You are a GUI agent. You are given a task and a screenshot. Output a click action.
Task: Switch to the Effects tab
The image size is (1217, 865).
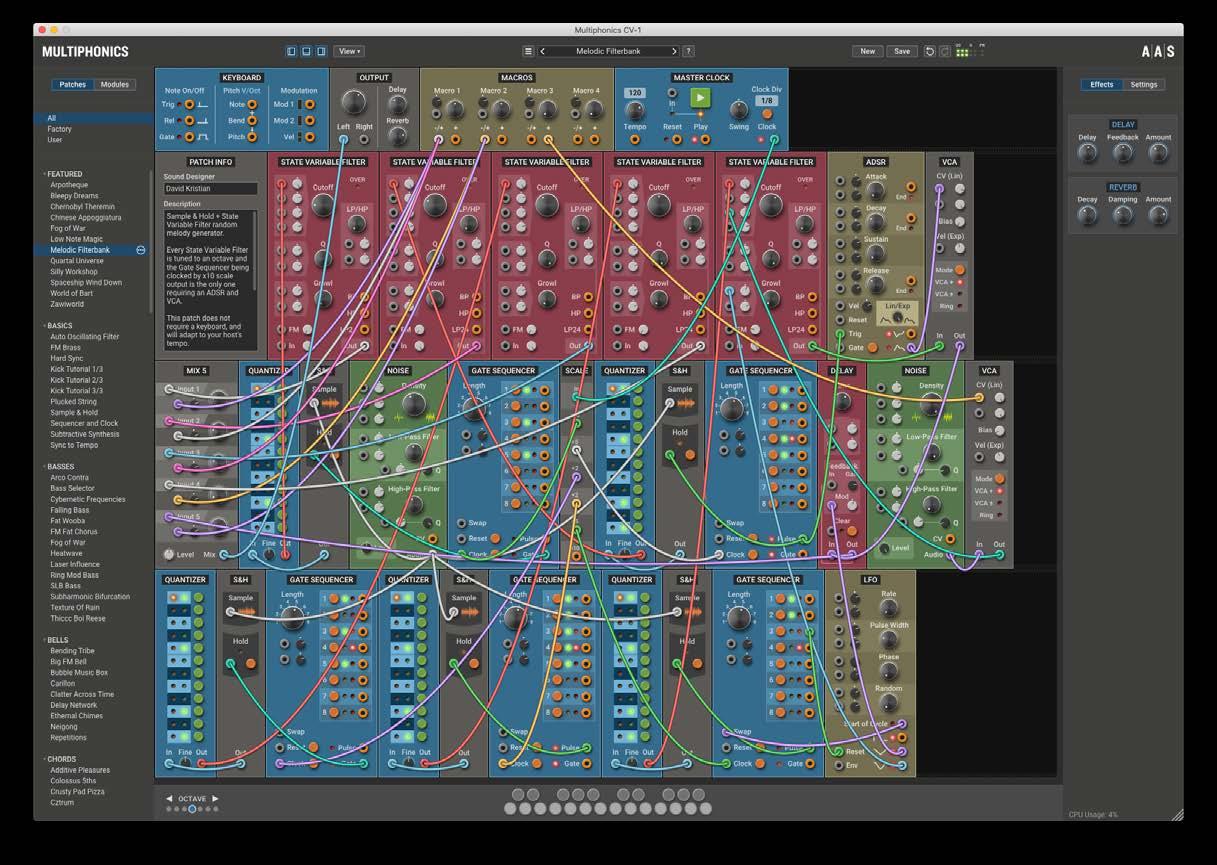pyautogui.click(x=1102, y=85)
